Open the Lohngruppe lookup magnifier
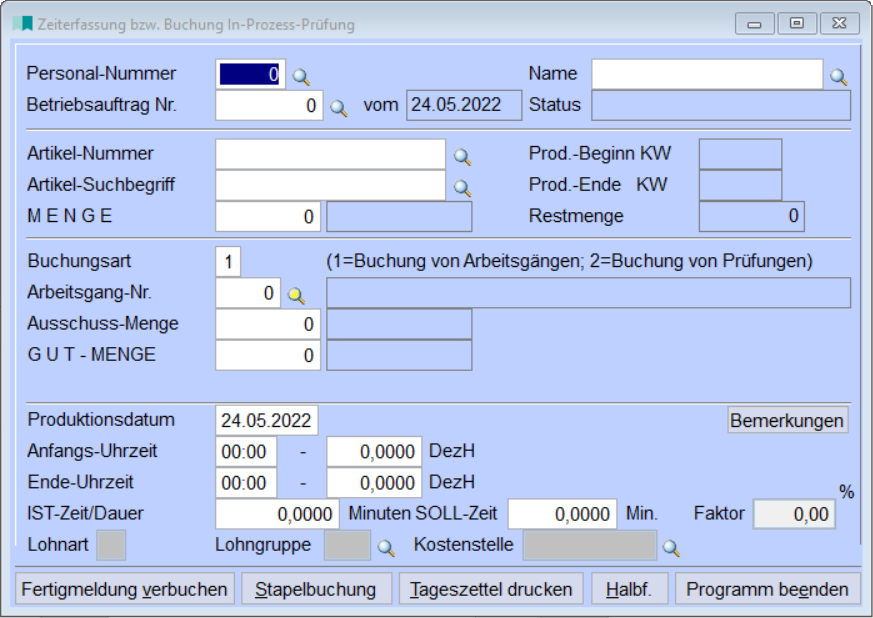Viewport: 873px width, 618px height. (388, 548)
